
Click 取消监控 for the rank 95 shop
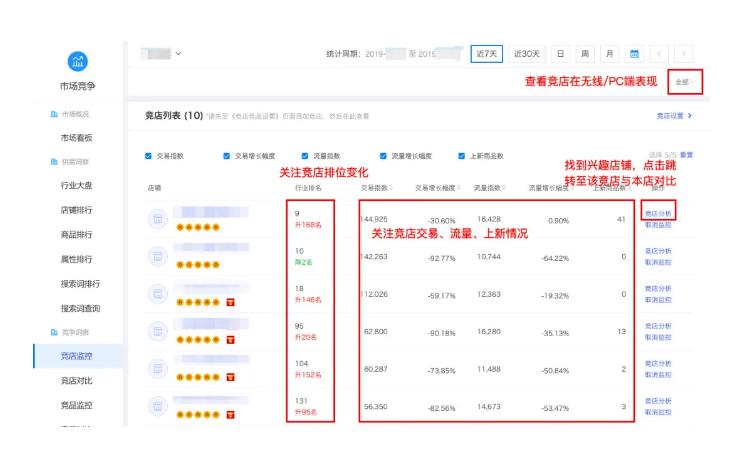[x=658, y=337]
